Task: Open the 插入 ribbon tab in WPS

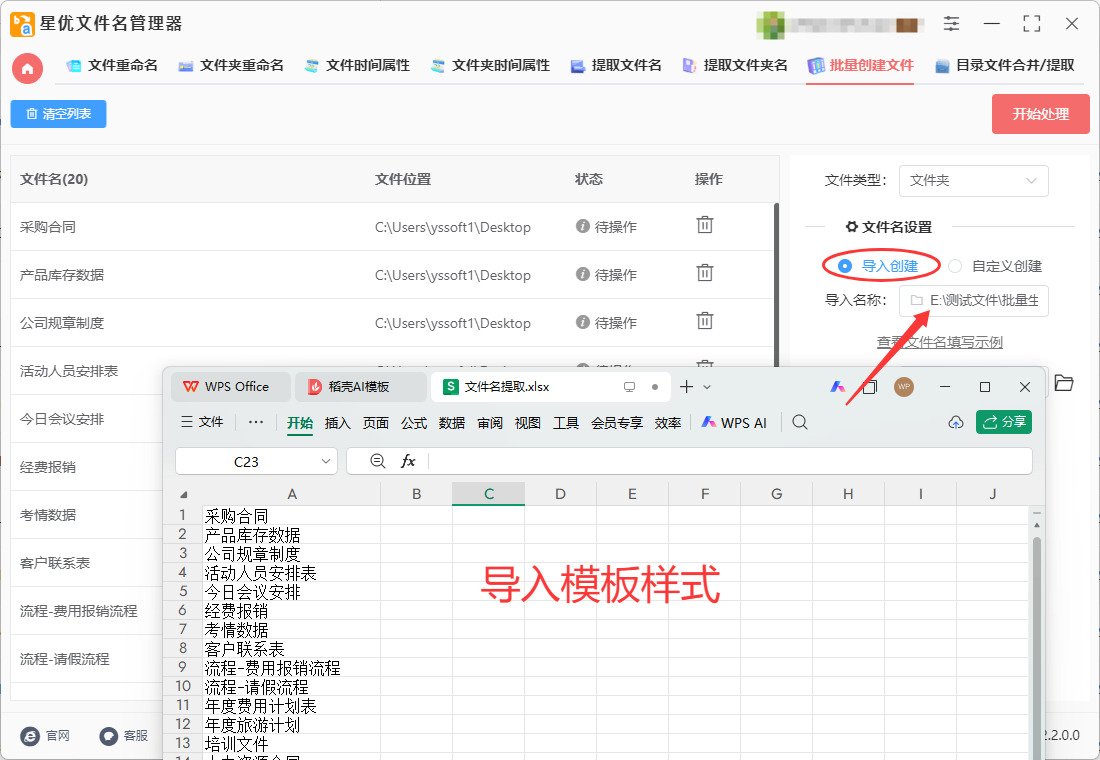Action: 337,422
